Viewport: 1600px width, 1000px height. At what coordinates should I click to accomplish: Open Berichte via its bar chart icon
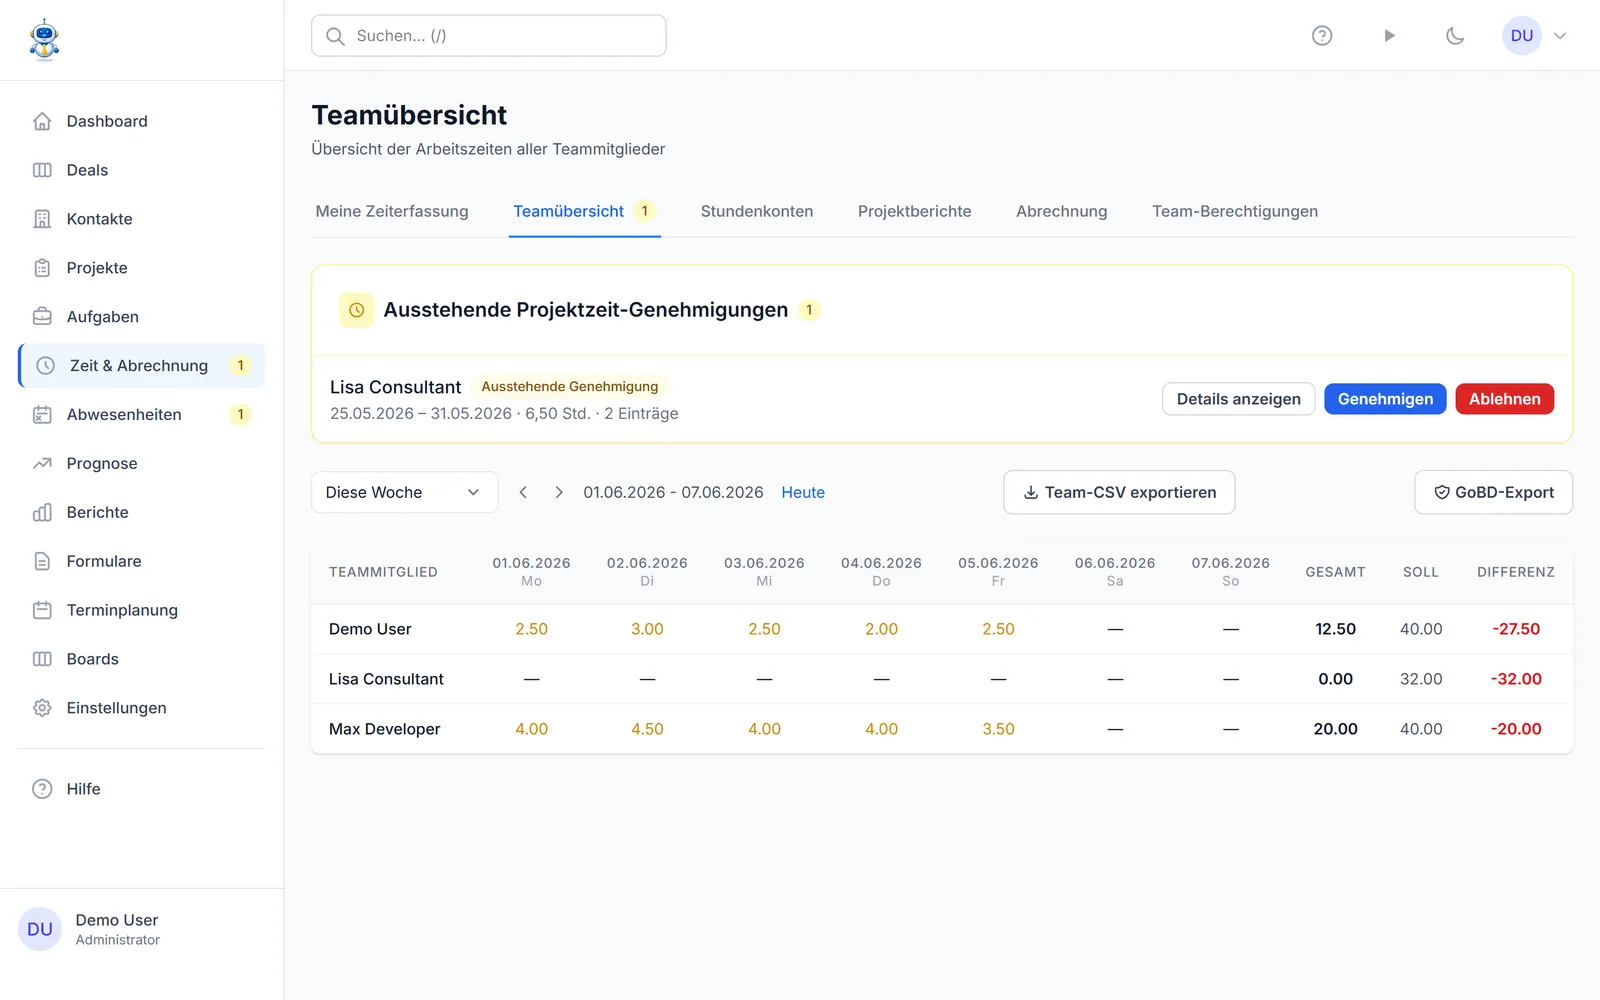pos(42,513)
